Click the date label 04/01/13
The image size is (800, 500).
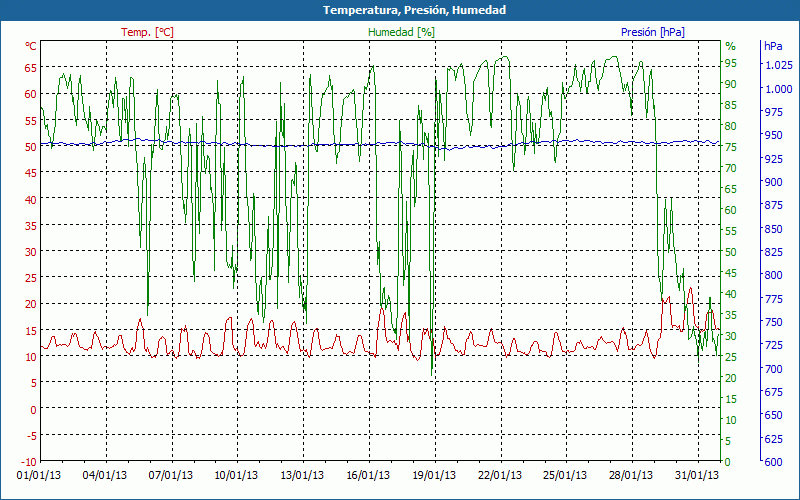tap(105, 475)
